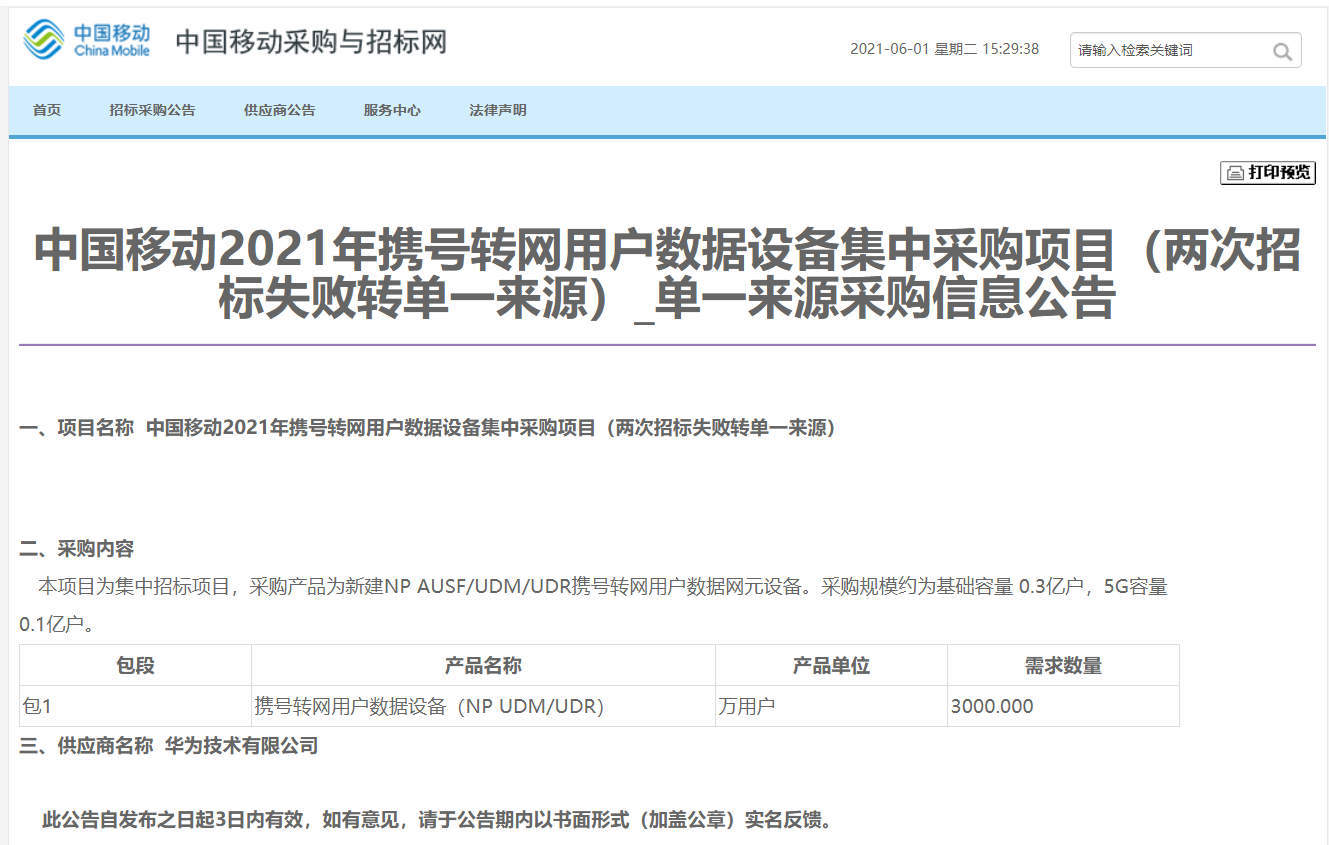Click the 需求数量 table header
Screen dimensions: 1329x845
pos(1064,666)
